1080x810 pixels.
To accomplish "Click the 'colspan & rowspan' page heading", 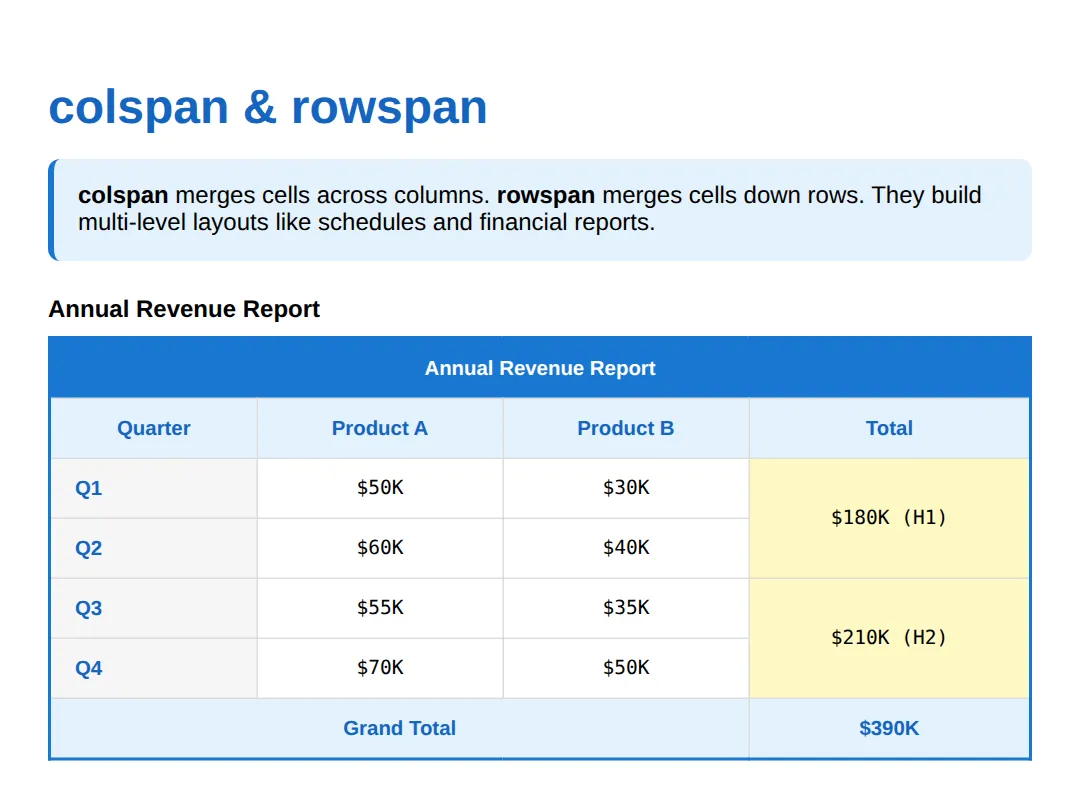I will [x=267, y=107].
